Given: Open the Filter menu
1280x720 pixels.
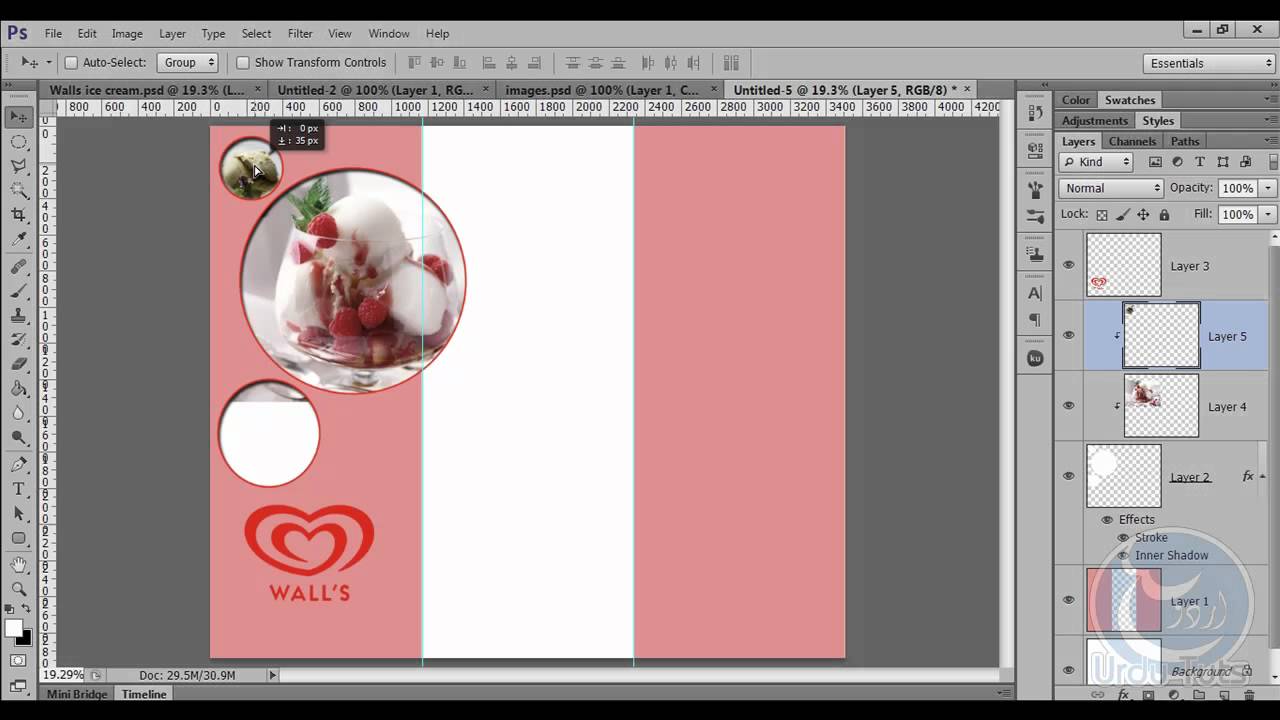Looking at the screenshot, I should point(300,33).
